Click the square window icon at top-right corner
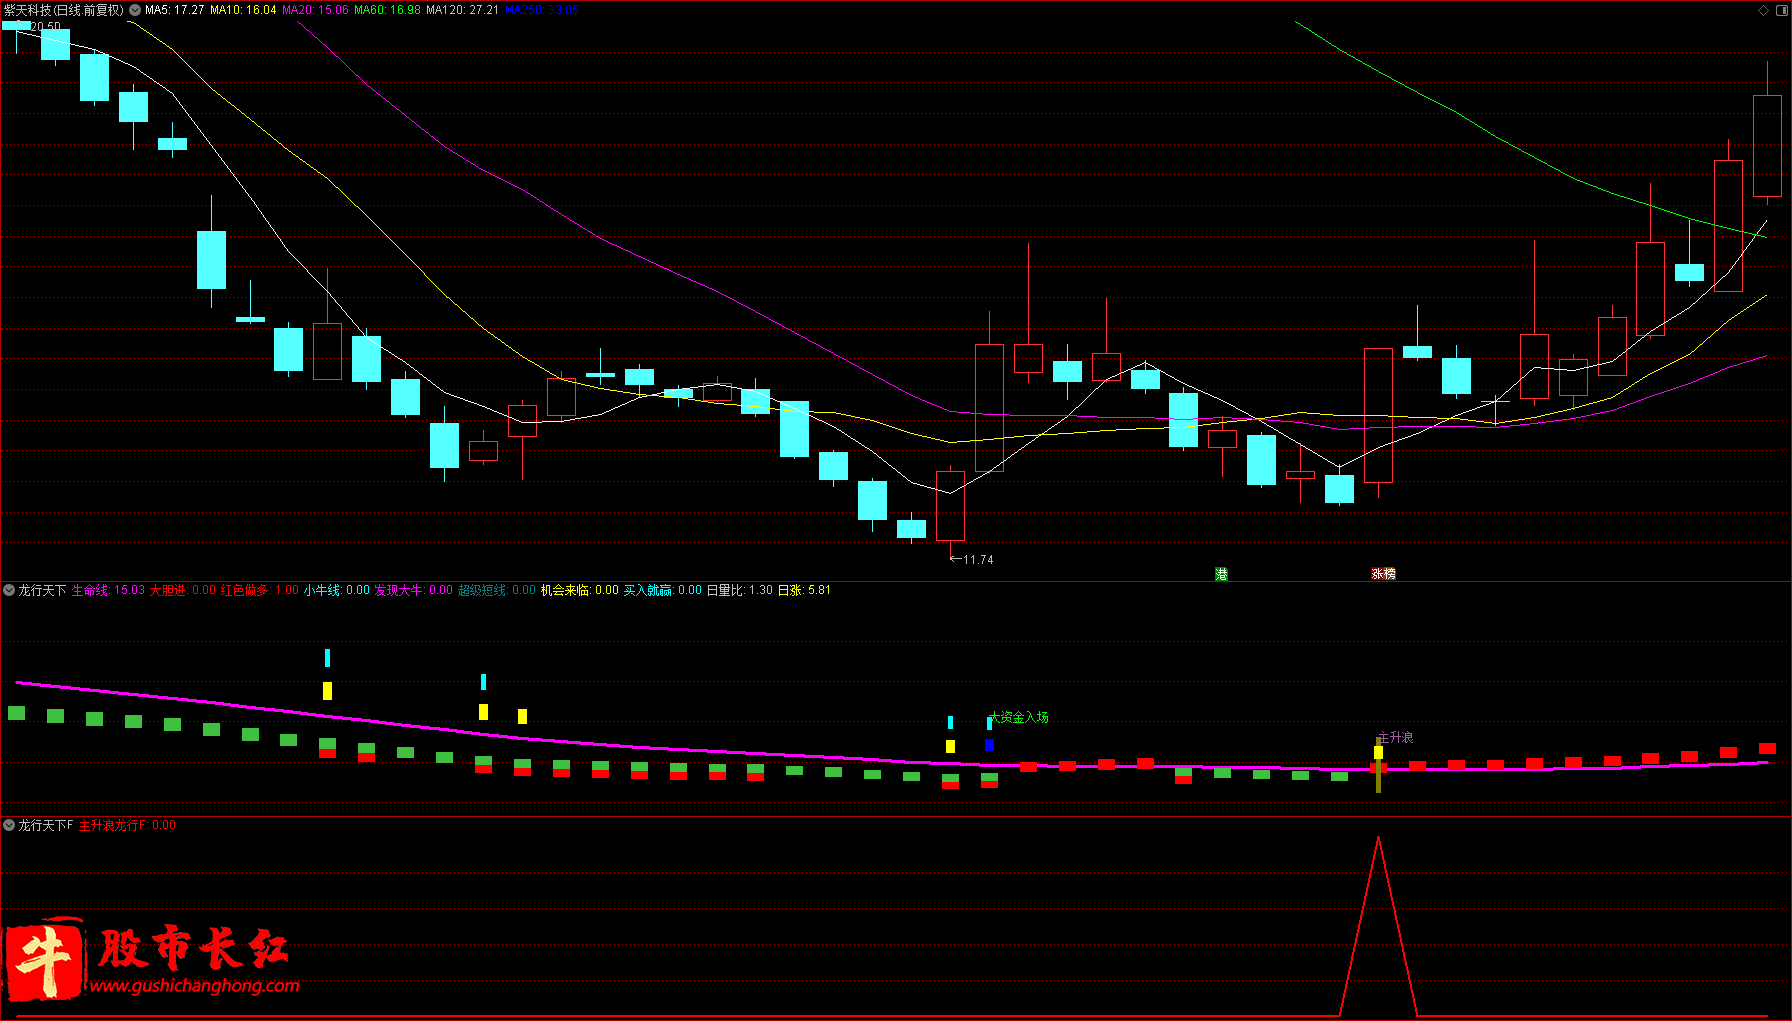The height and width of the screenshot is (1021, 1792). coord(1781,10)
